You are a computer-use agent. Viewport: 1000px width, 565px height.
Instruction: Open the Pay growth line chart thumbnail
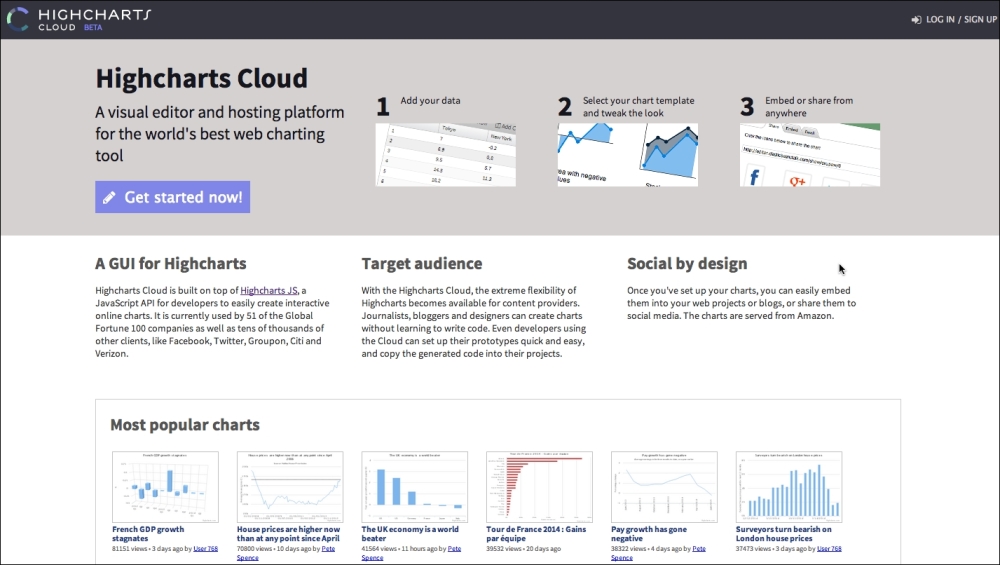pyautogui.click(x=664, y=487)
